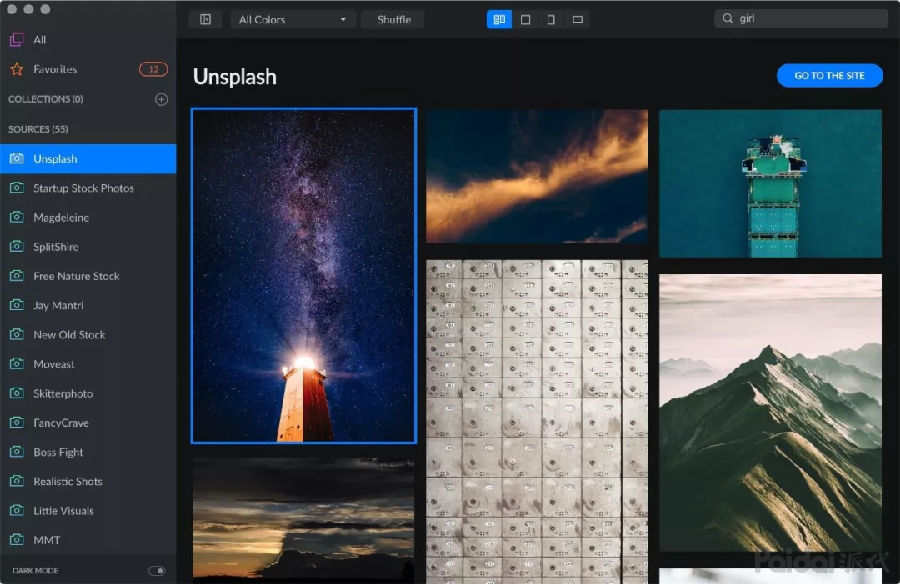Open the All Colors dropdown

pos(292,19)
